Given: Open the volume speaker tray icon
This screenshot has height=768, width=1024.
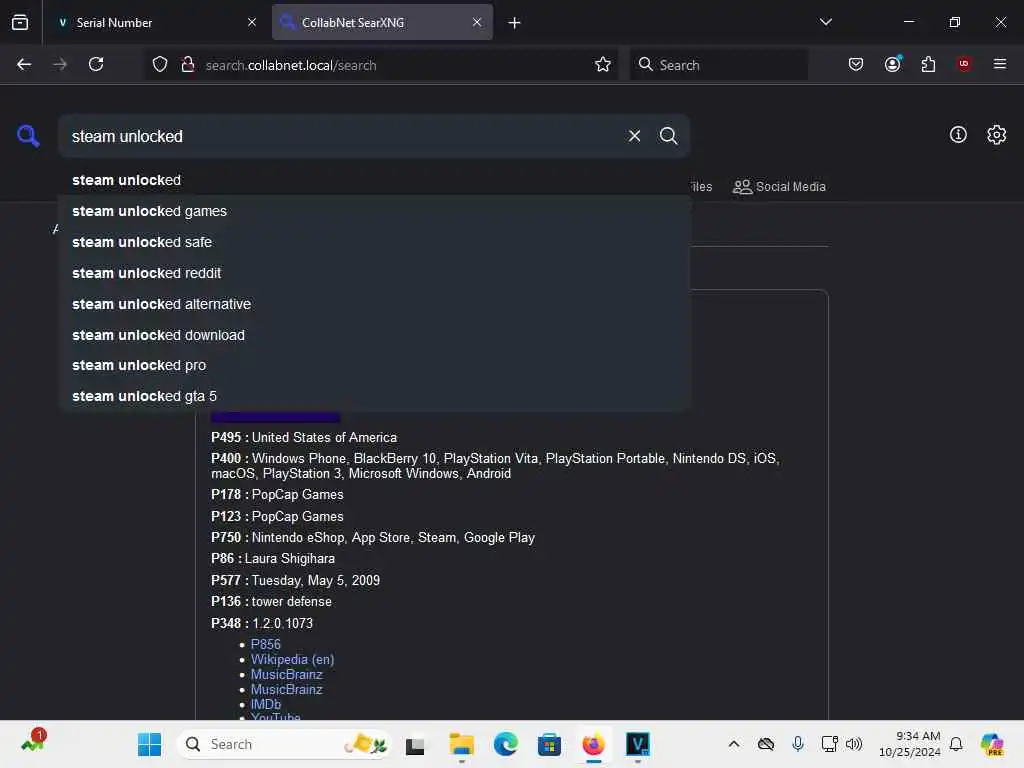Looking at the screenshot, I should [x=854, y=744].
